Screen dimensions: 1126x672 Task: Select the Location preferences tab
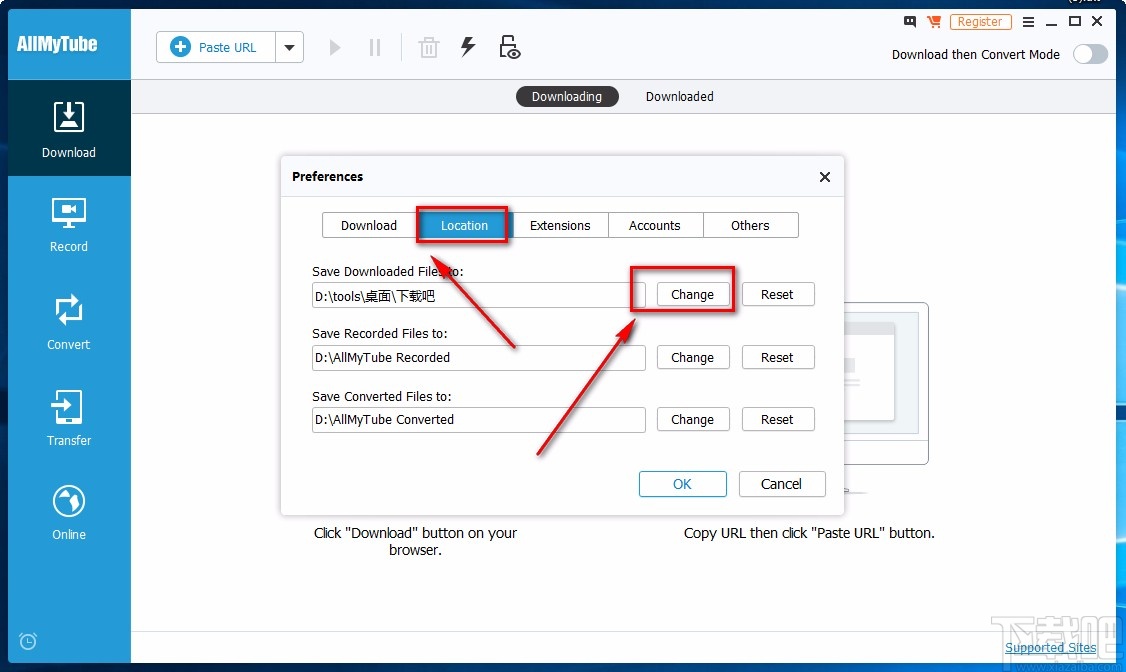pyautogui.click(x=464, y=225)
